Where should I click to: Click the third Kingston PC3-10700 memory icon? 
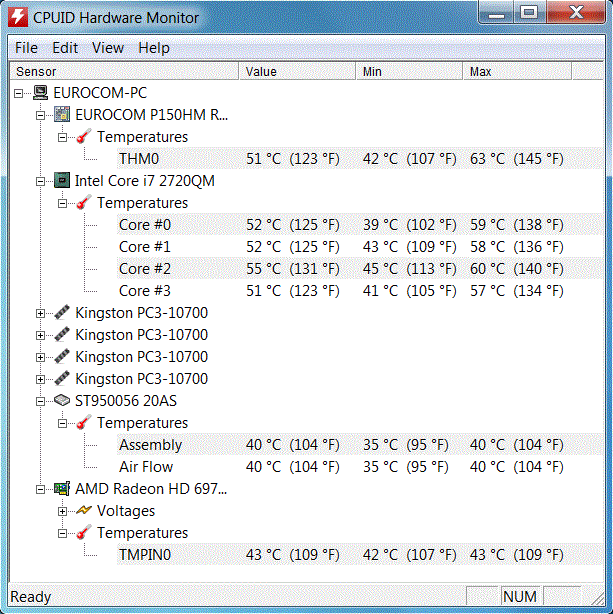(x=62, y=357)
